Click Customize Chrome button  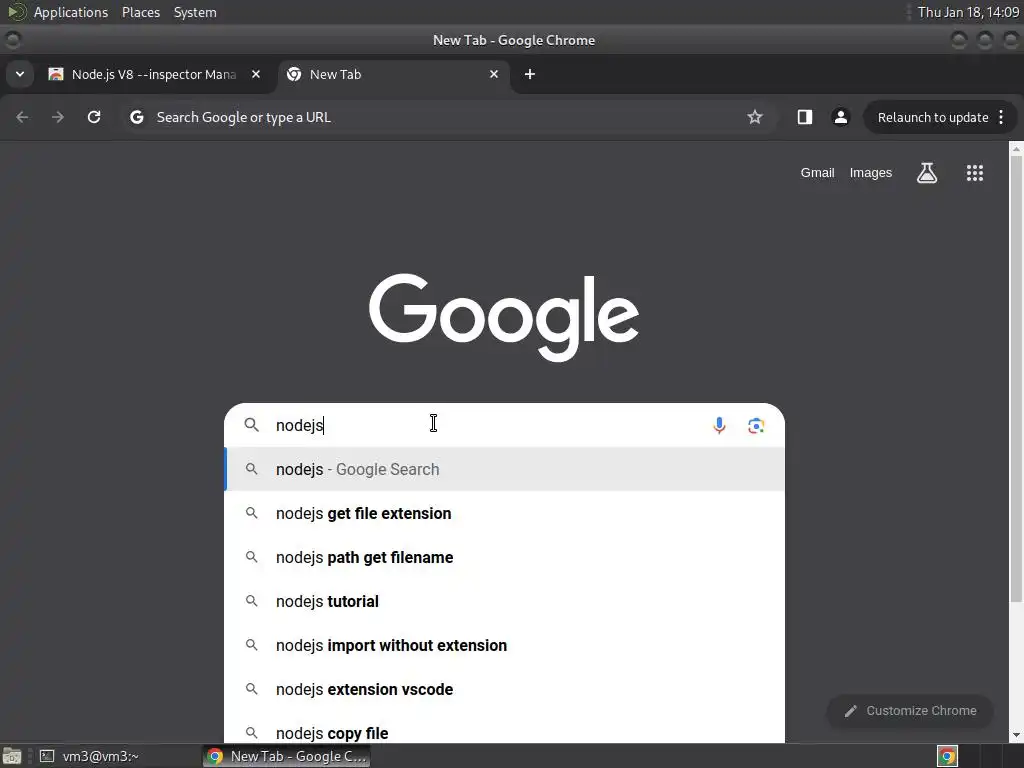click(910, 711)
